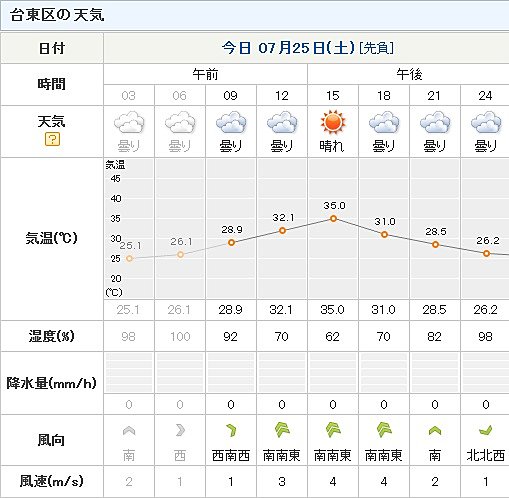Click the 35.0 temperature point on graph
Screen dimensions: 509x498
pos(333,219)
